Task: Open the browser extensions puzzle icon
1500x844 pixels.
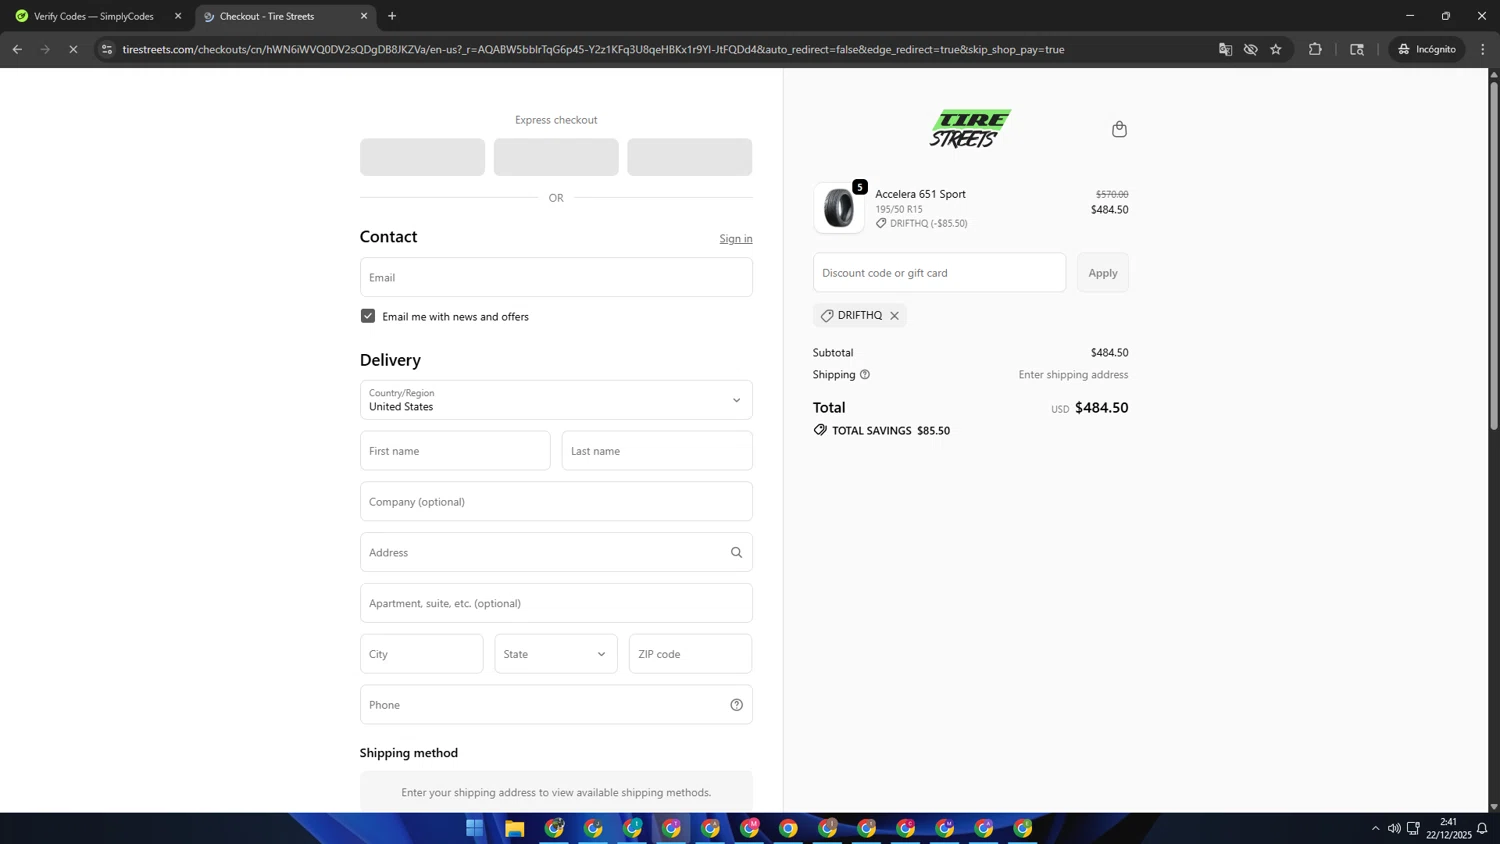Action: [x=1315, y=49]
